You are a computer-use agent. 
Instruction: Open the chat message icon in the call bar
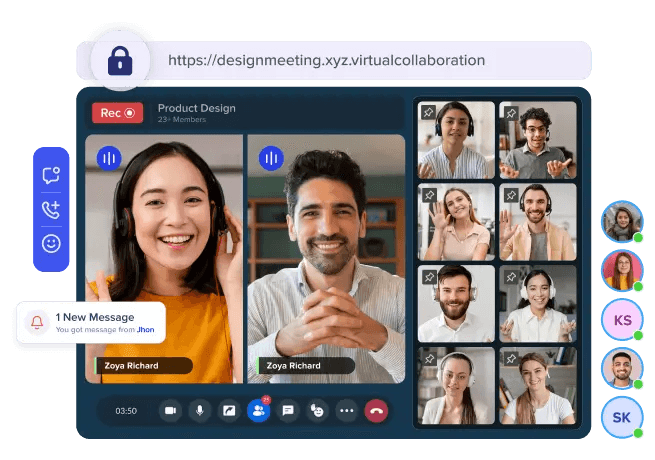[x=288, y=411]
